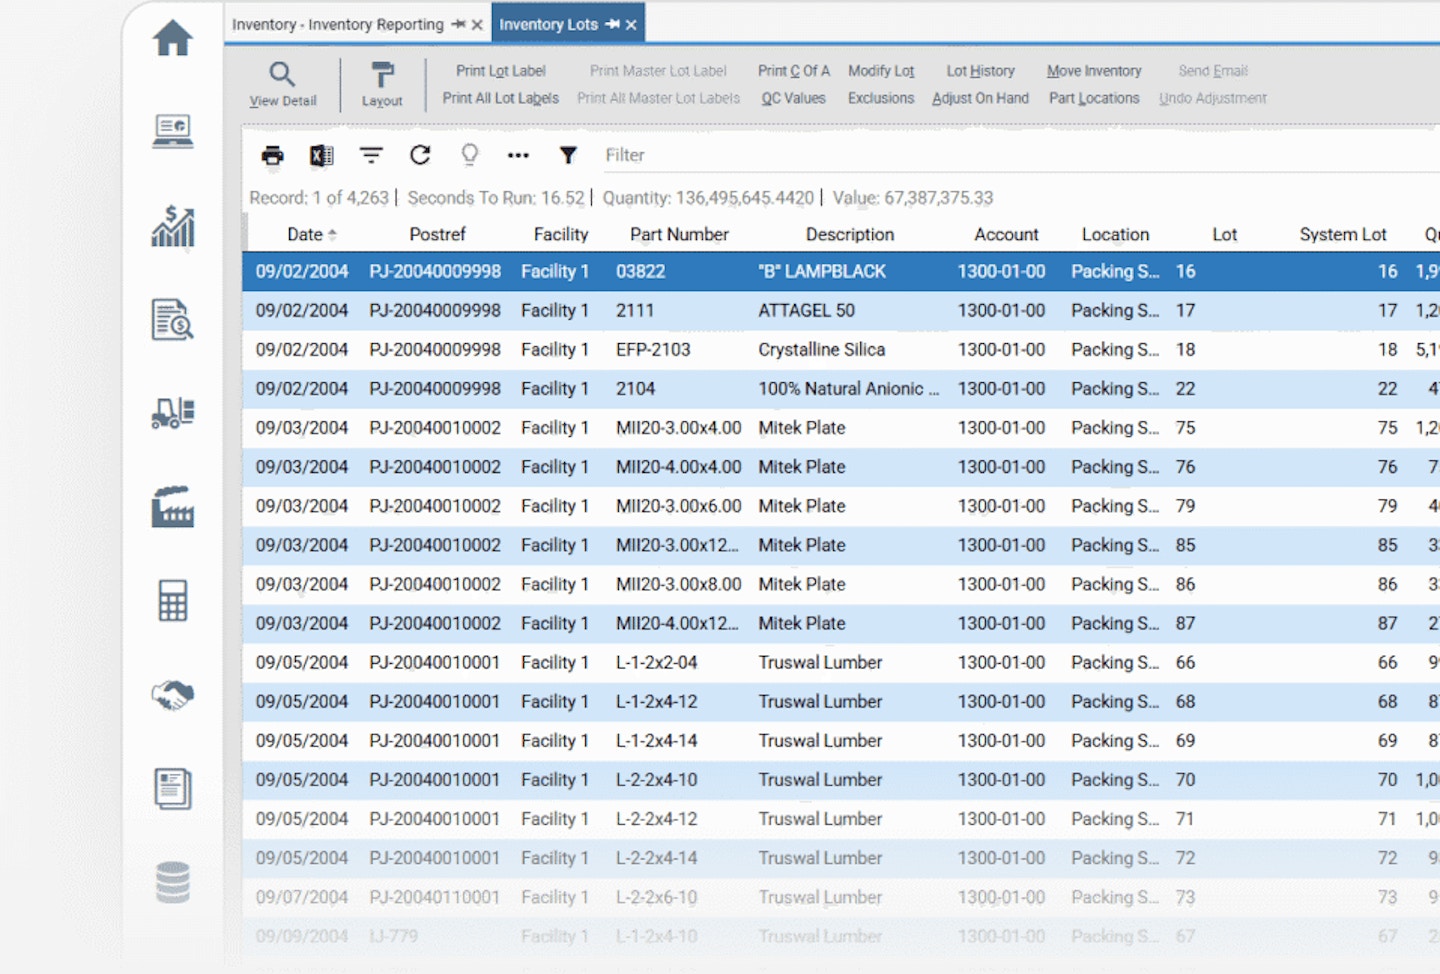1440x974 pixels.
Task: Click part number MII20-4.00x4.00
Action: tap(678, 466)
